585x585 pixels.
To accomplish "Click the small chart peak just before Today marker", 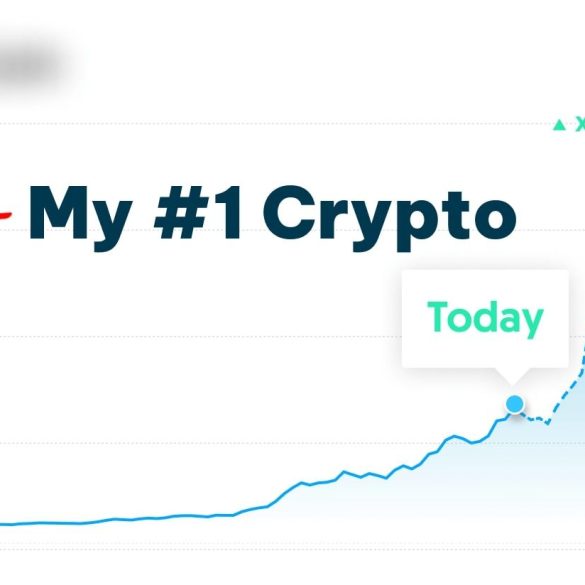I will point(454,436).
